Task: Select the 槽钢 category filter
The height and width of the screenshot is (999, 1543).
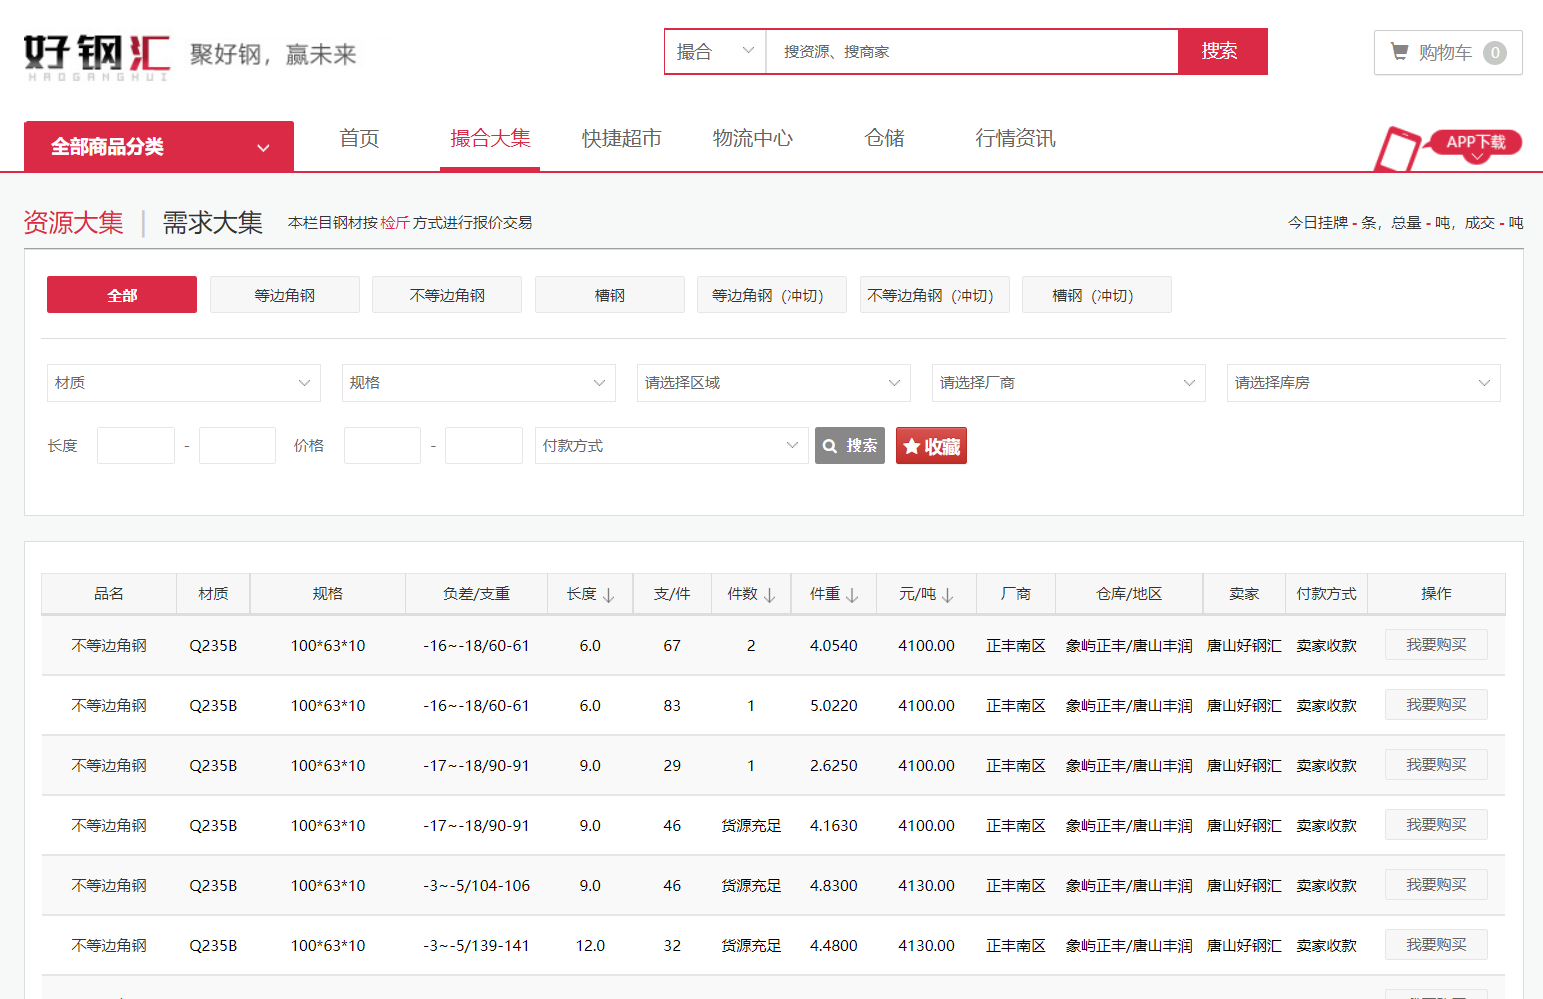Action: (x=609, y=295)
